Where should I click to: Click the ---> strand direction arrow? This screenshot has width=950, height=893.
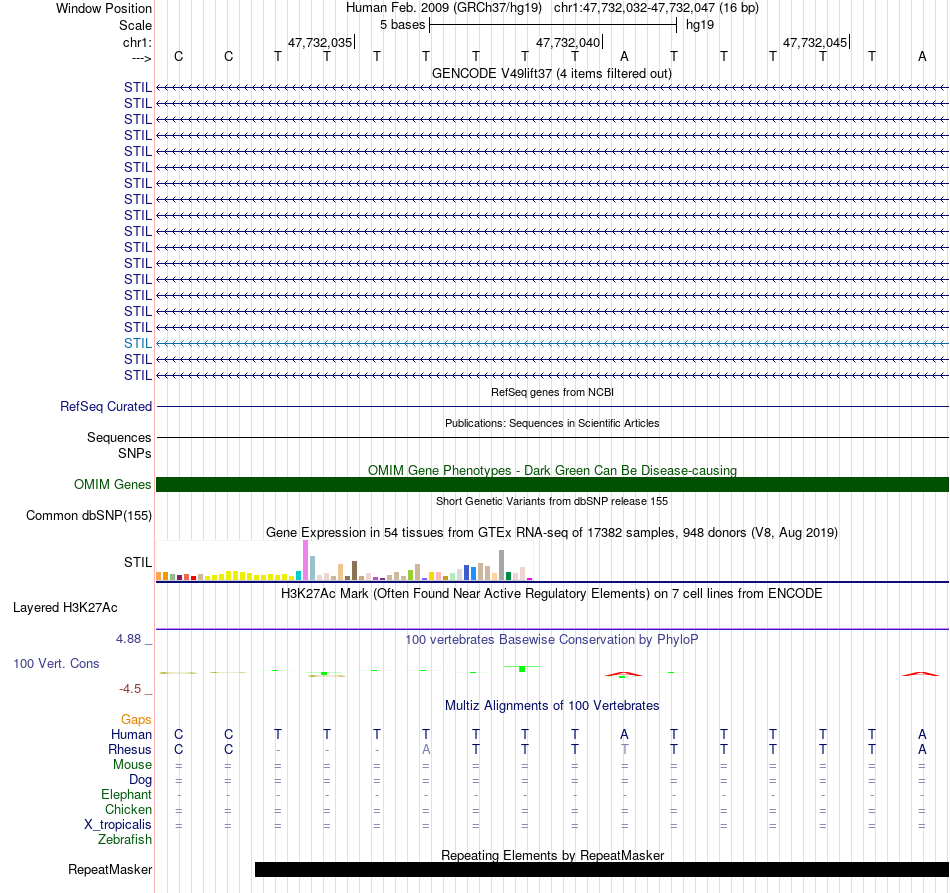coord(141,58)
